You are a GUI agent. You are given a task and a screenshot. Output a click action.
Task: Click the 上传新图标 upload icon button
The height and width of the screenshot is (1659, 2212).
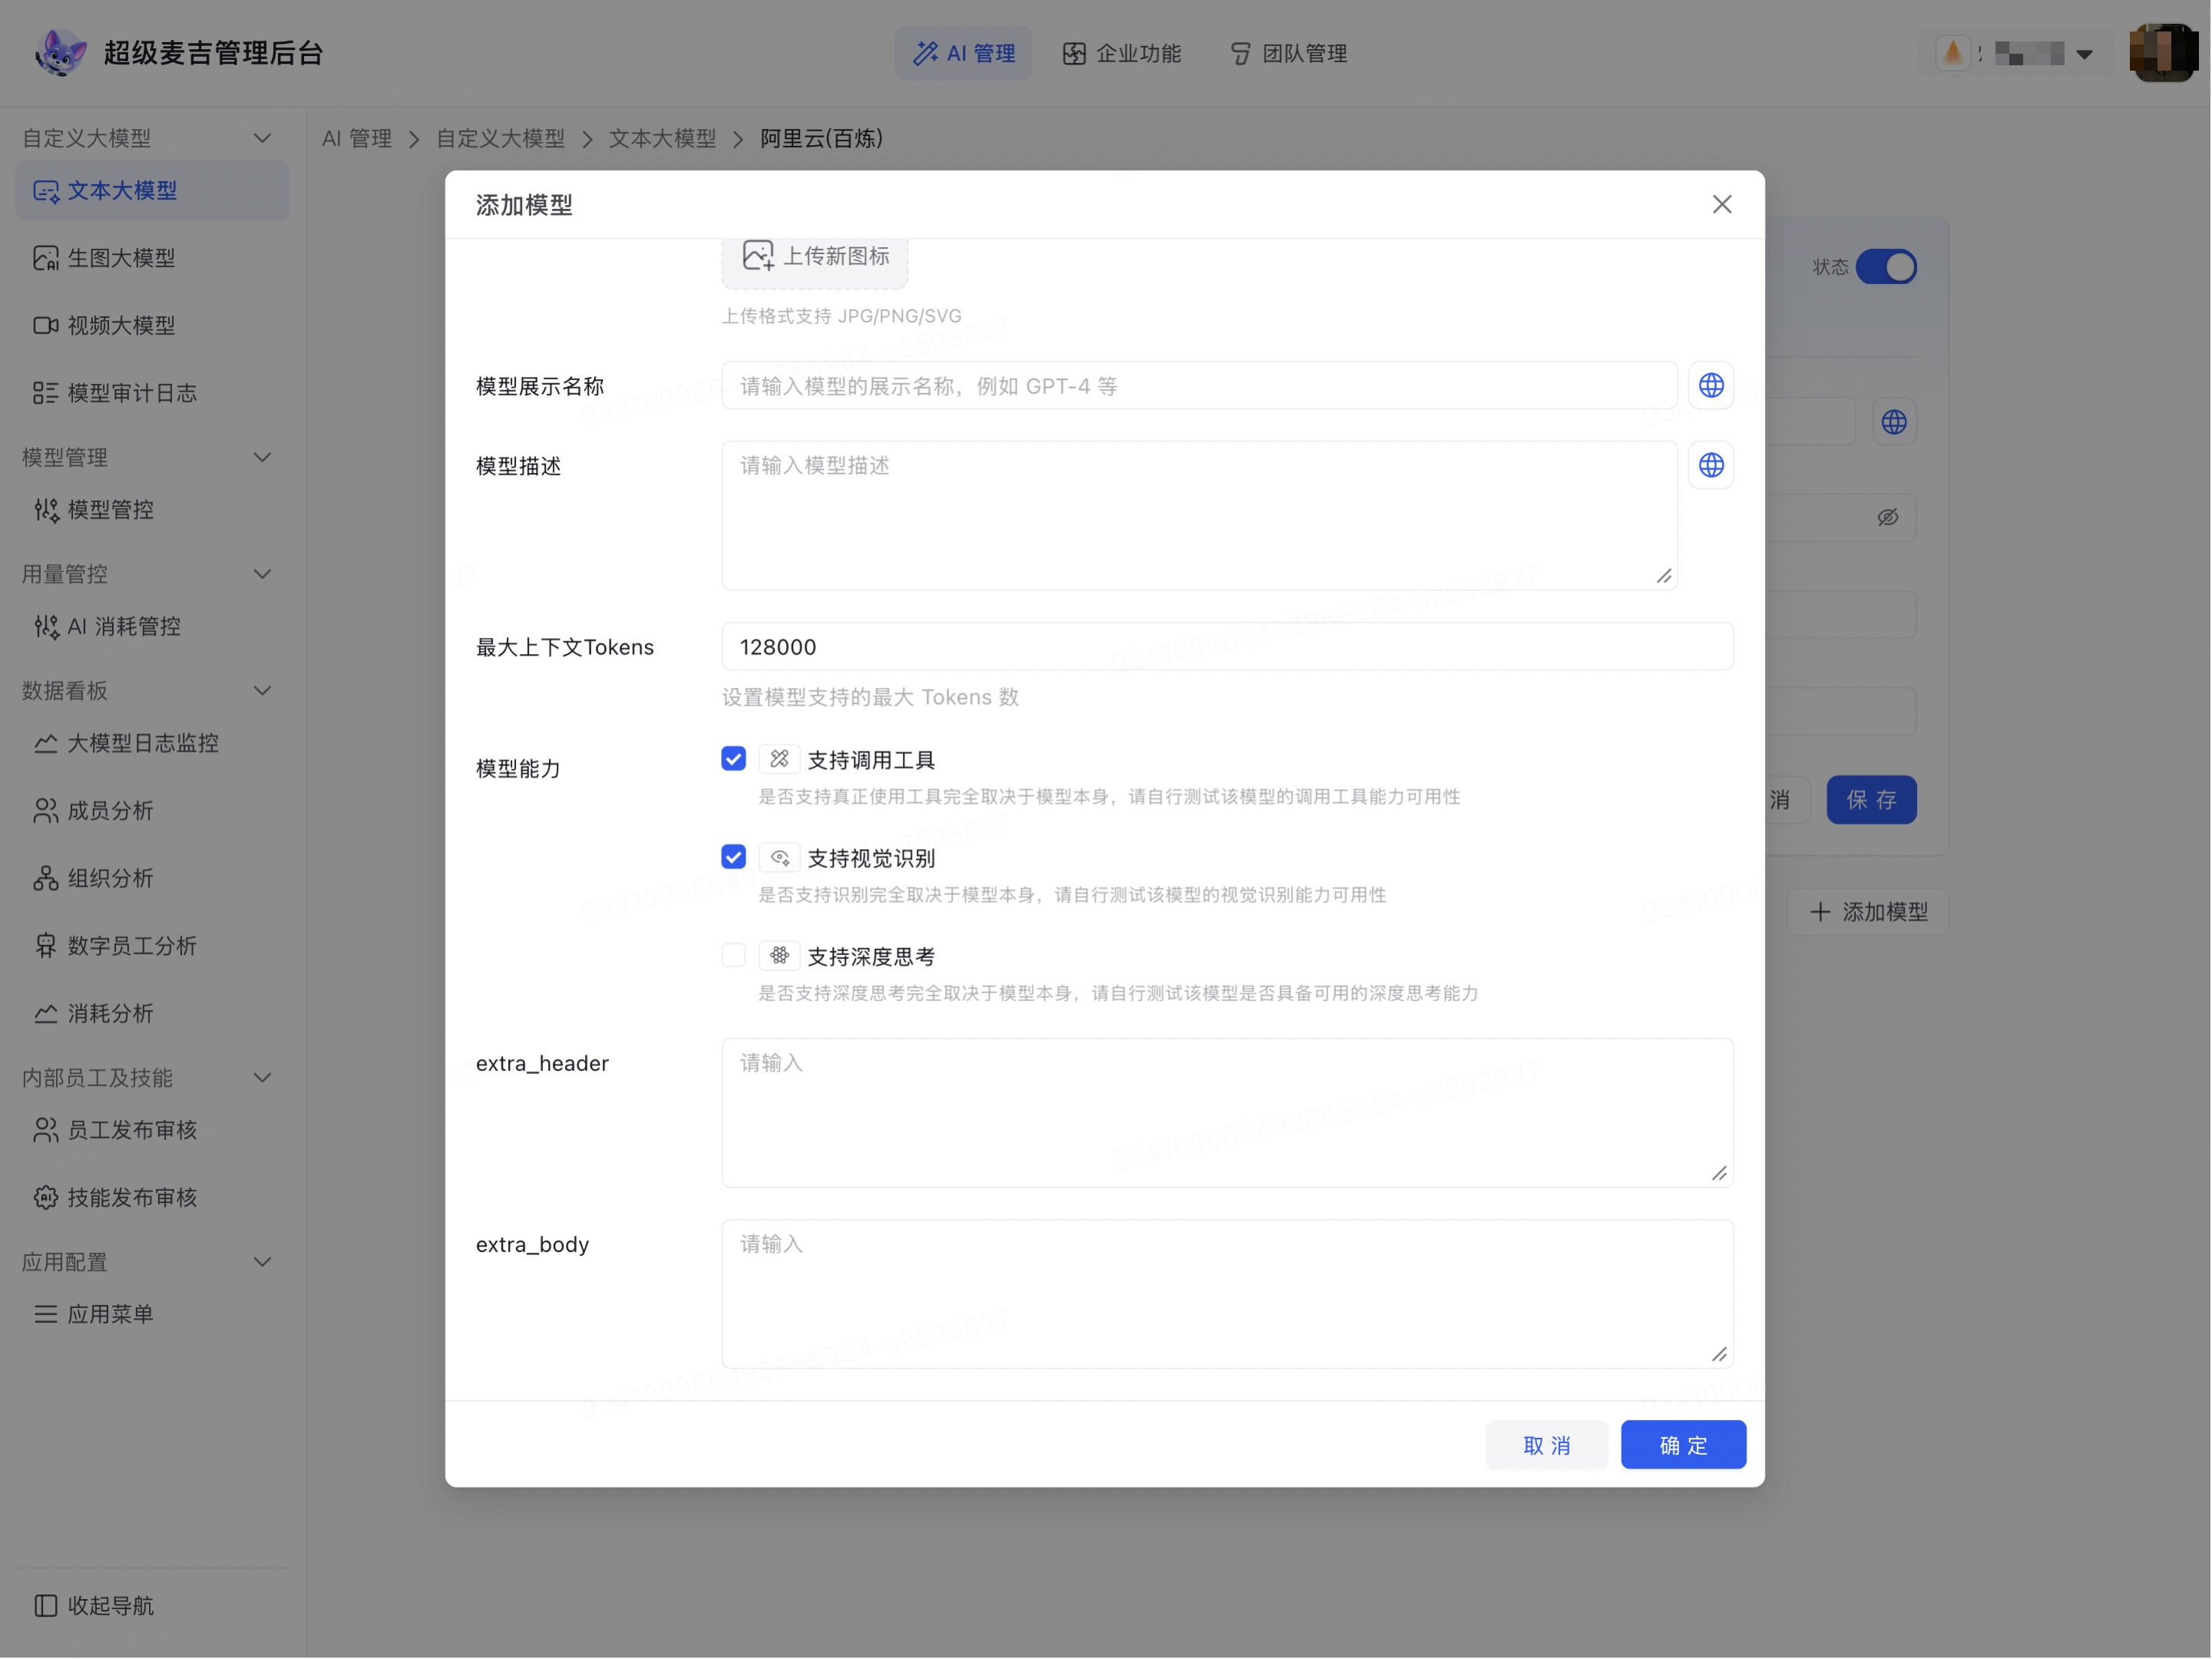point(815,256)
